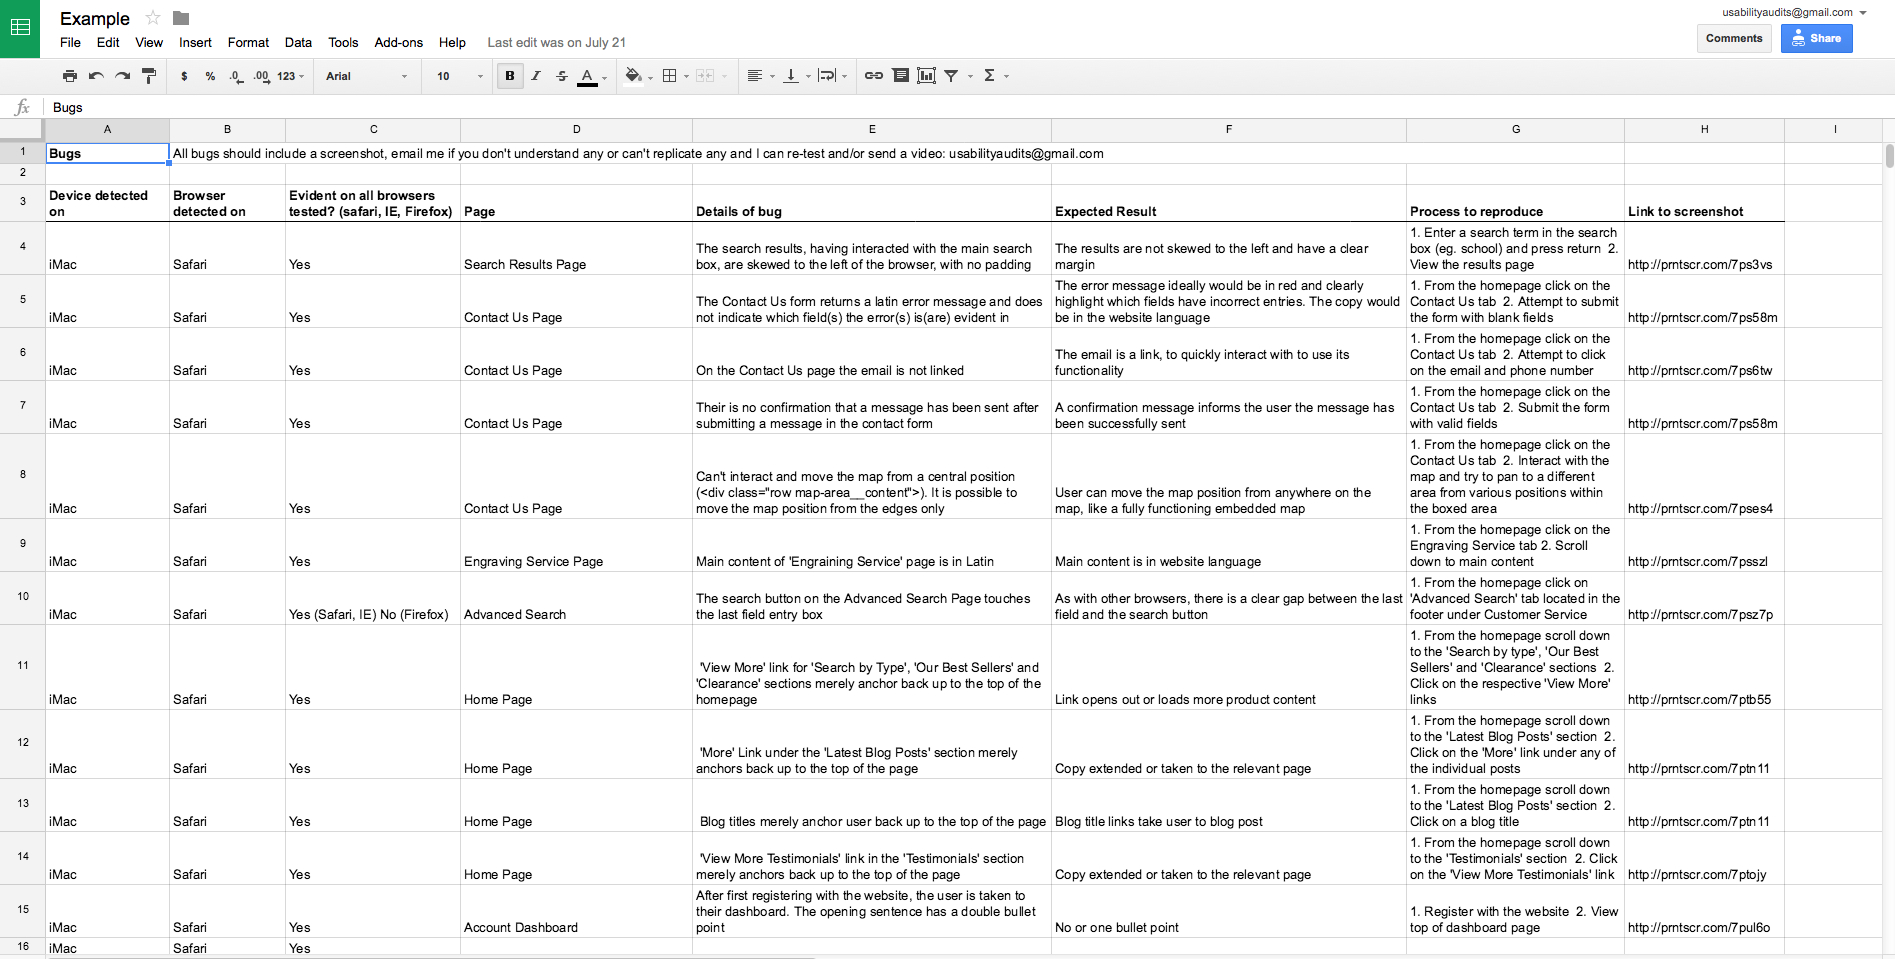
Task: Star the Example spreadsheet
Action: pos(153,18)
